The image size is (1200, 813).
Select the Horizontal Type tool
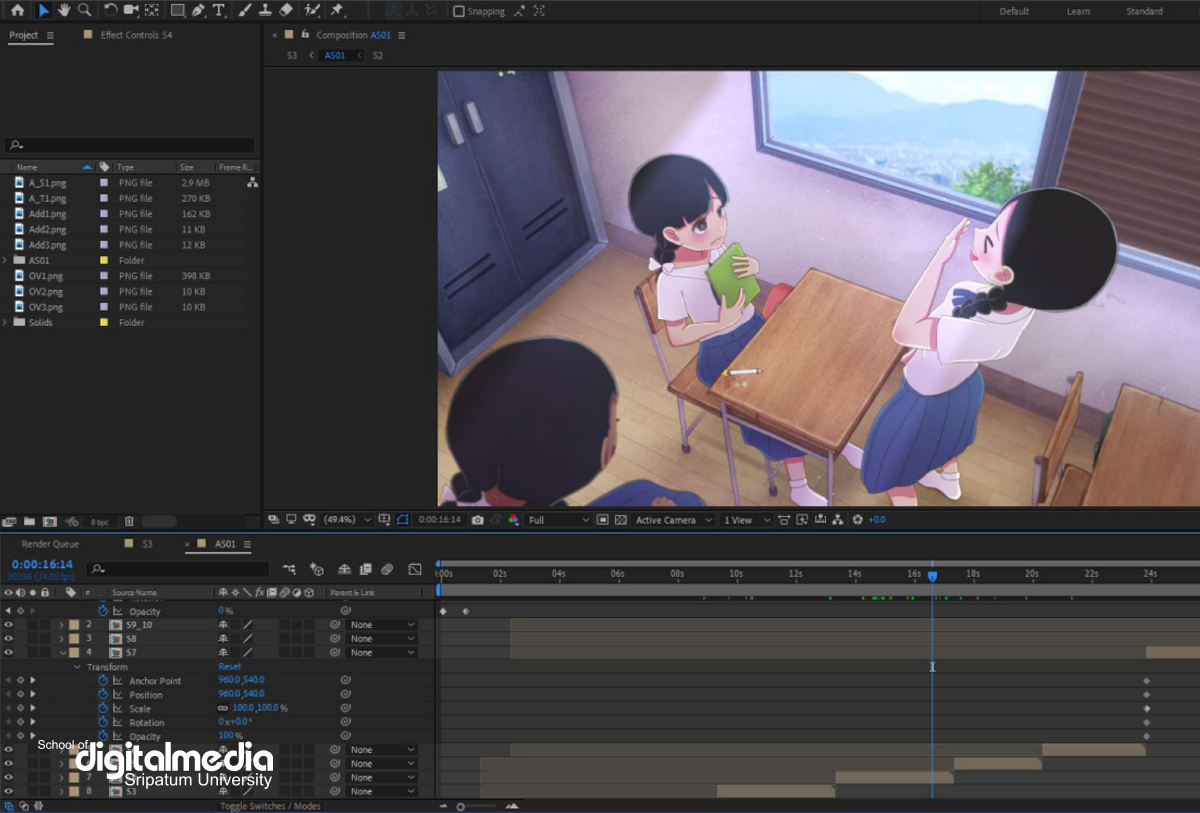tap(219, 10)
